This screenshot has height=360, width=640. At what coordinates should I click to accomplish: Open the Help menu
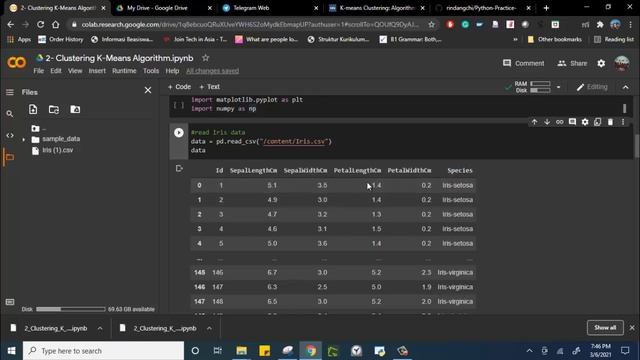point(172,71)
